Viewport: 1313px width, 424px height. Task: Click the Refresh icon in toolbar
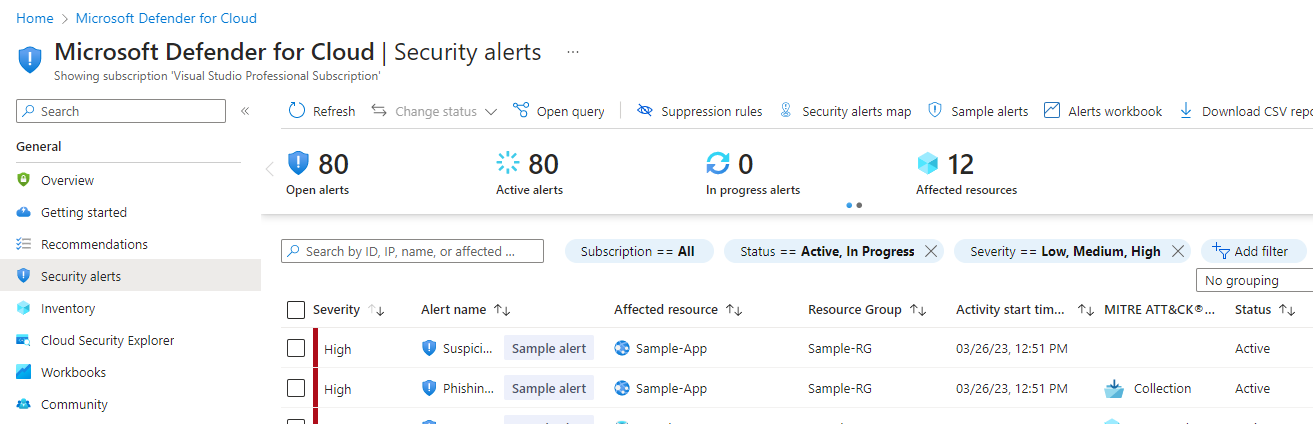point(297,111)
